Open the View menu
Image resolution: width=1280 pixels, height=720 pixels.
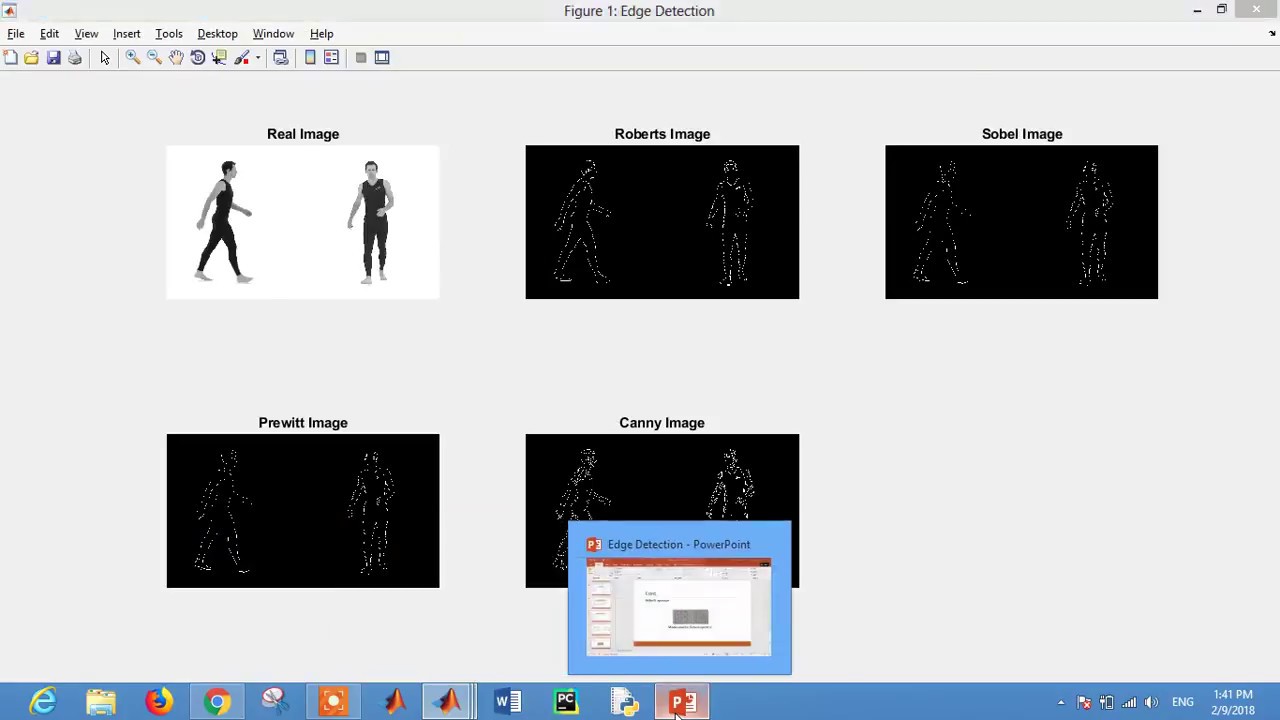[x=86, y=34]
